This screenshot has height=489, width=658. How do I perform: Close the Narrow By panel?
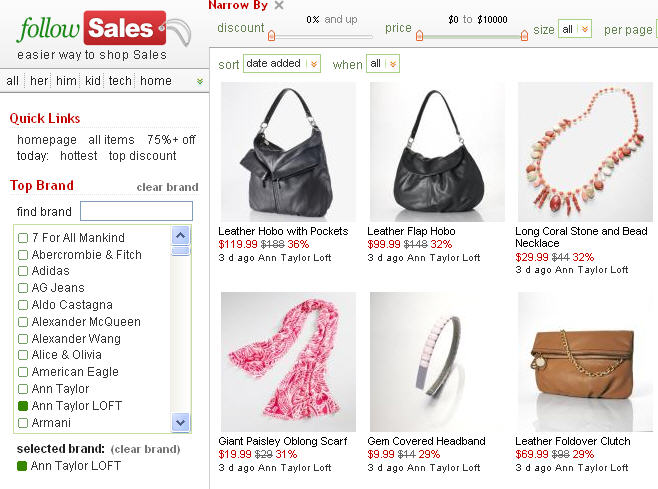click(x=279, y=5)
